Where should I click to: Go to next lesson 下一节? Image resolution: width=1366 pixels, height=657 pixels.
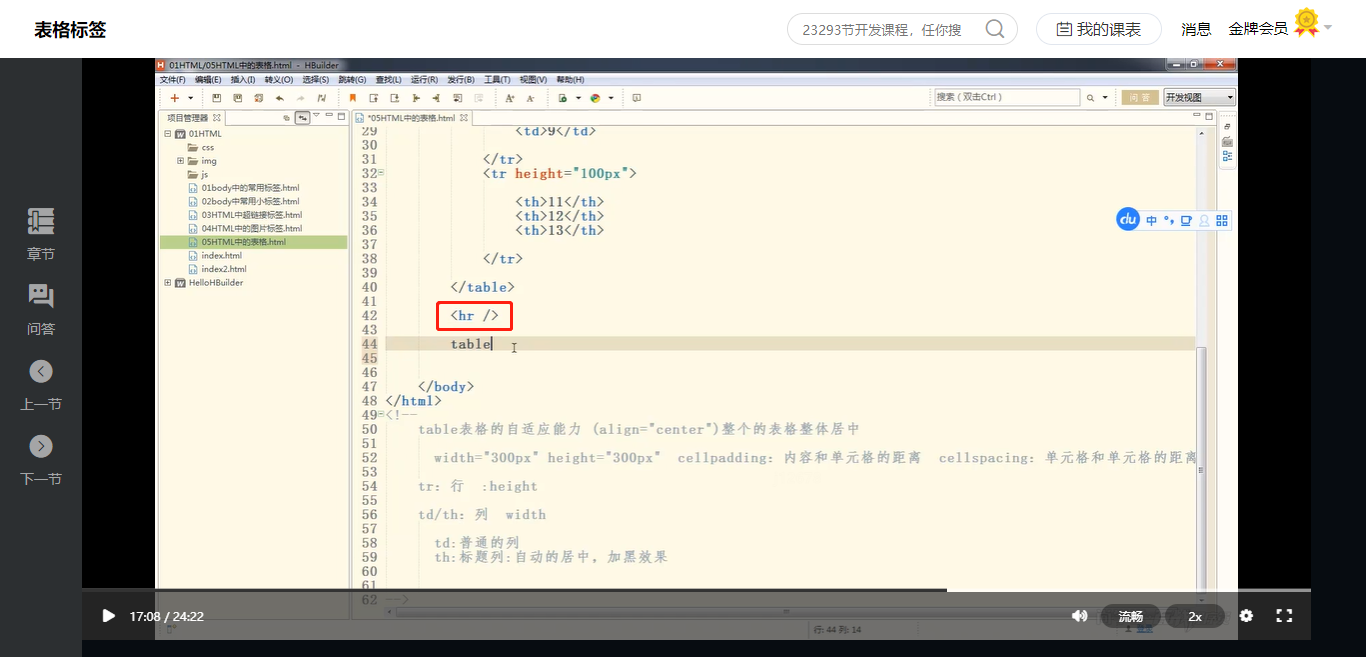pyautogui.click(x=41, y=459)
